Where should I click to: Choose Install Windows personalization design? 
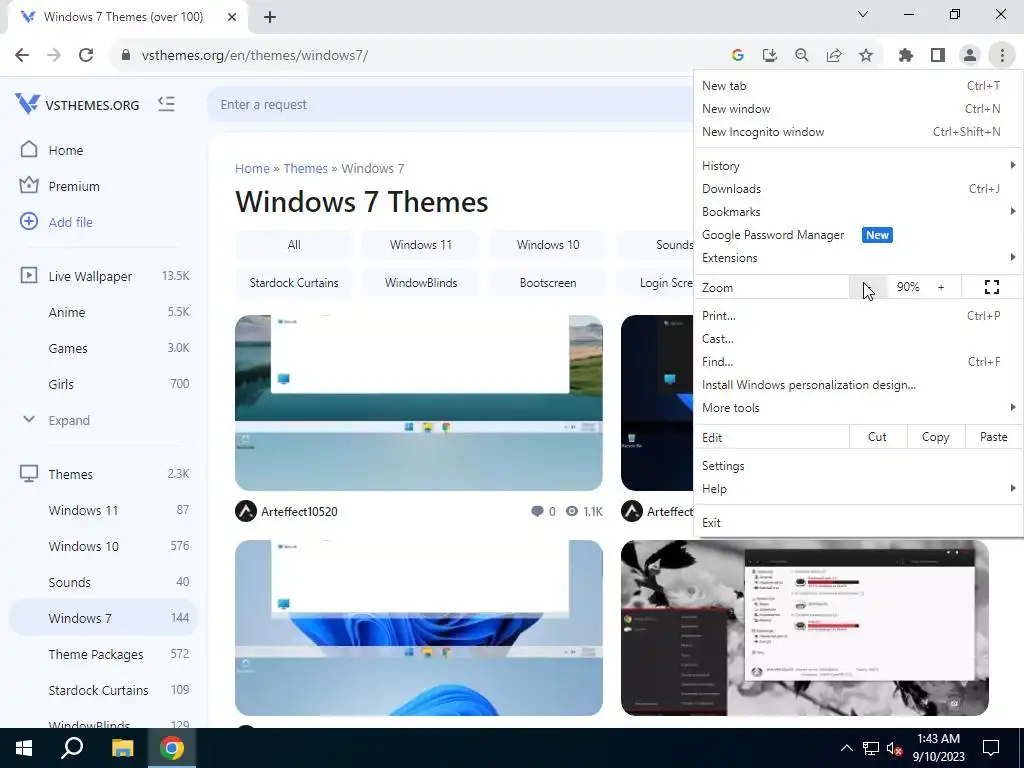click(x=858, y=385)
